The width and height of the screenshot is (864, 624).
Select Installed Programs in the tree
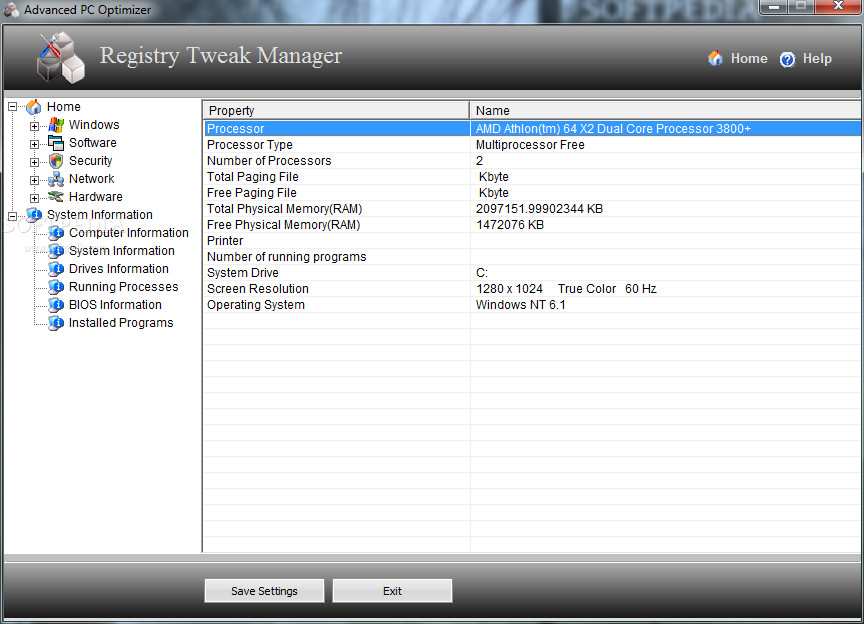[121, 322]
